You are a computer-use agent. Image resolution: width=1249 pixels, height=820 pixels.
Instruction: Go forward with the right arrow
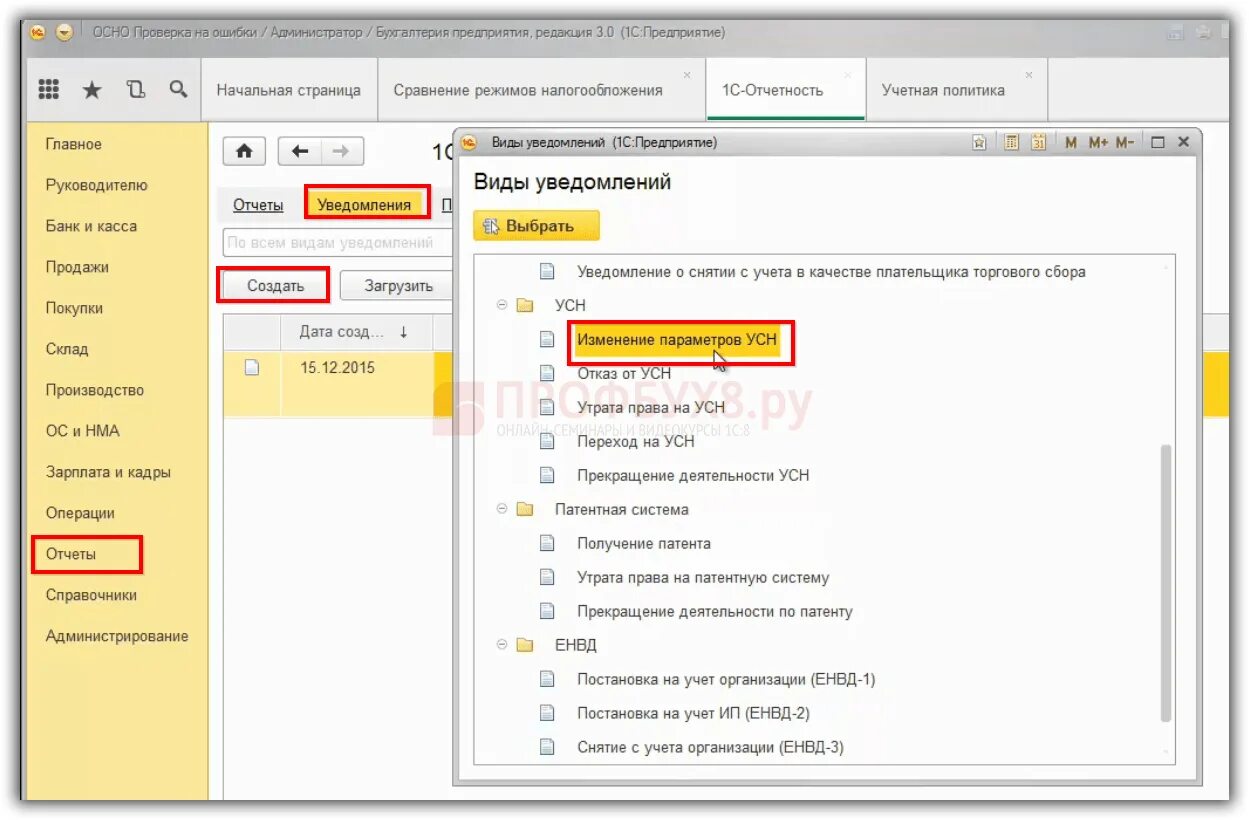coord(342,152)
